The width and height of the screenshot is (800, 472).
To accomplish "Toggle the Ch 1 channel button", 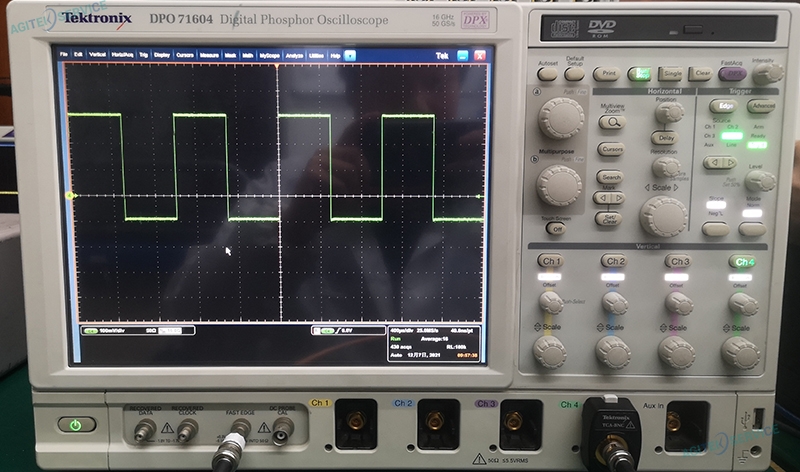I will [550, 262].
